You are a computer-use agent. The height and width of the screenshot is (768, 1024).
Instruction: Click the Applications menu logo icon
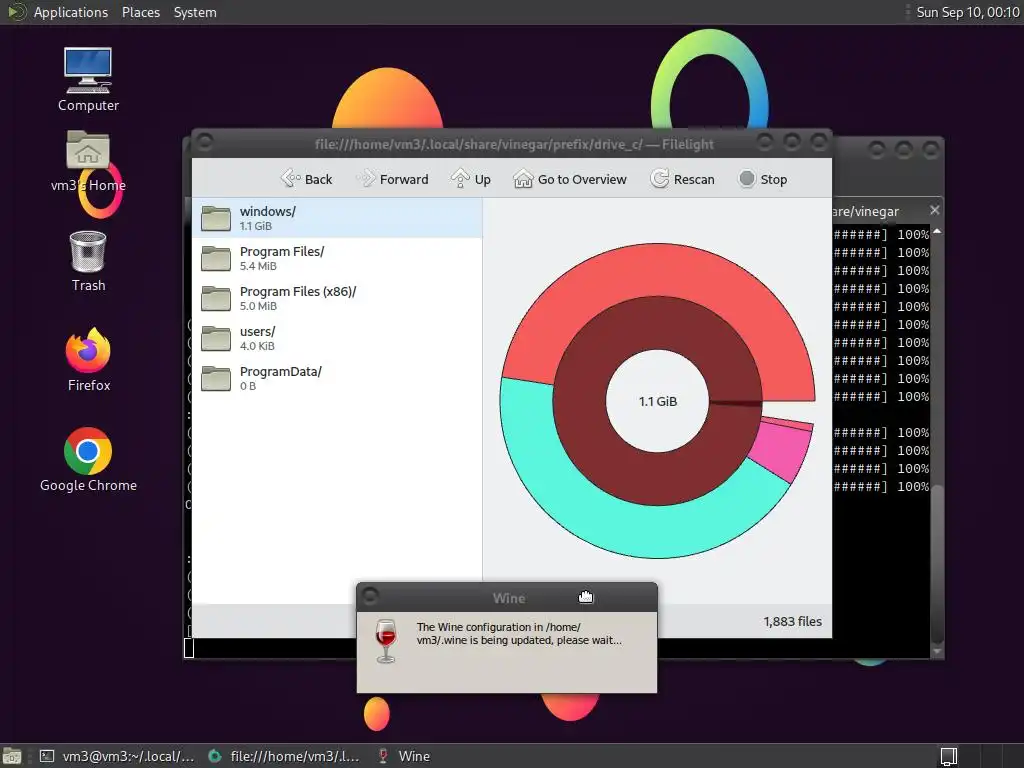pyautogui.click(x=16, y=12)
